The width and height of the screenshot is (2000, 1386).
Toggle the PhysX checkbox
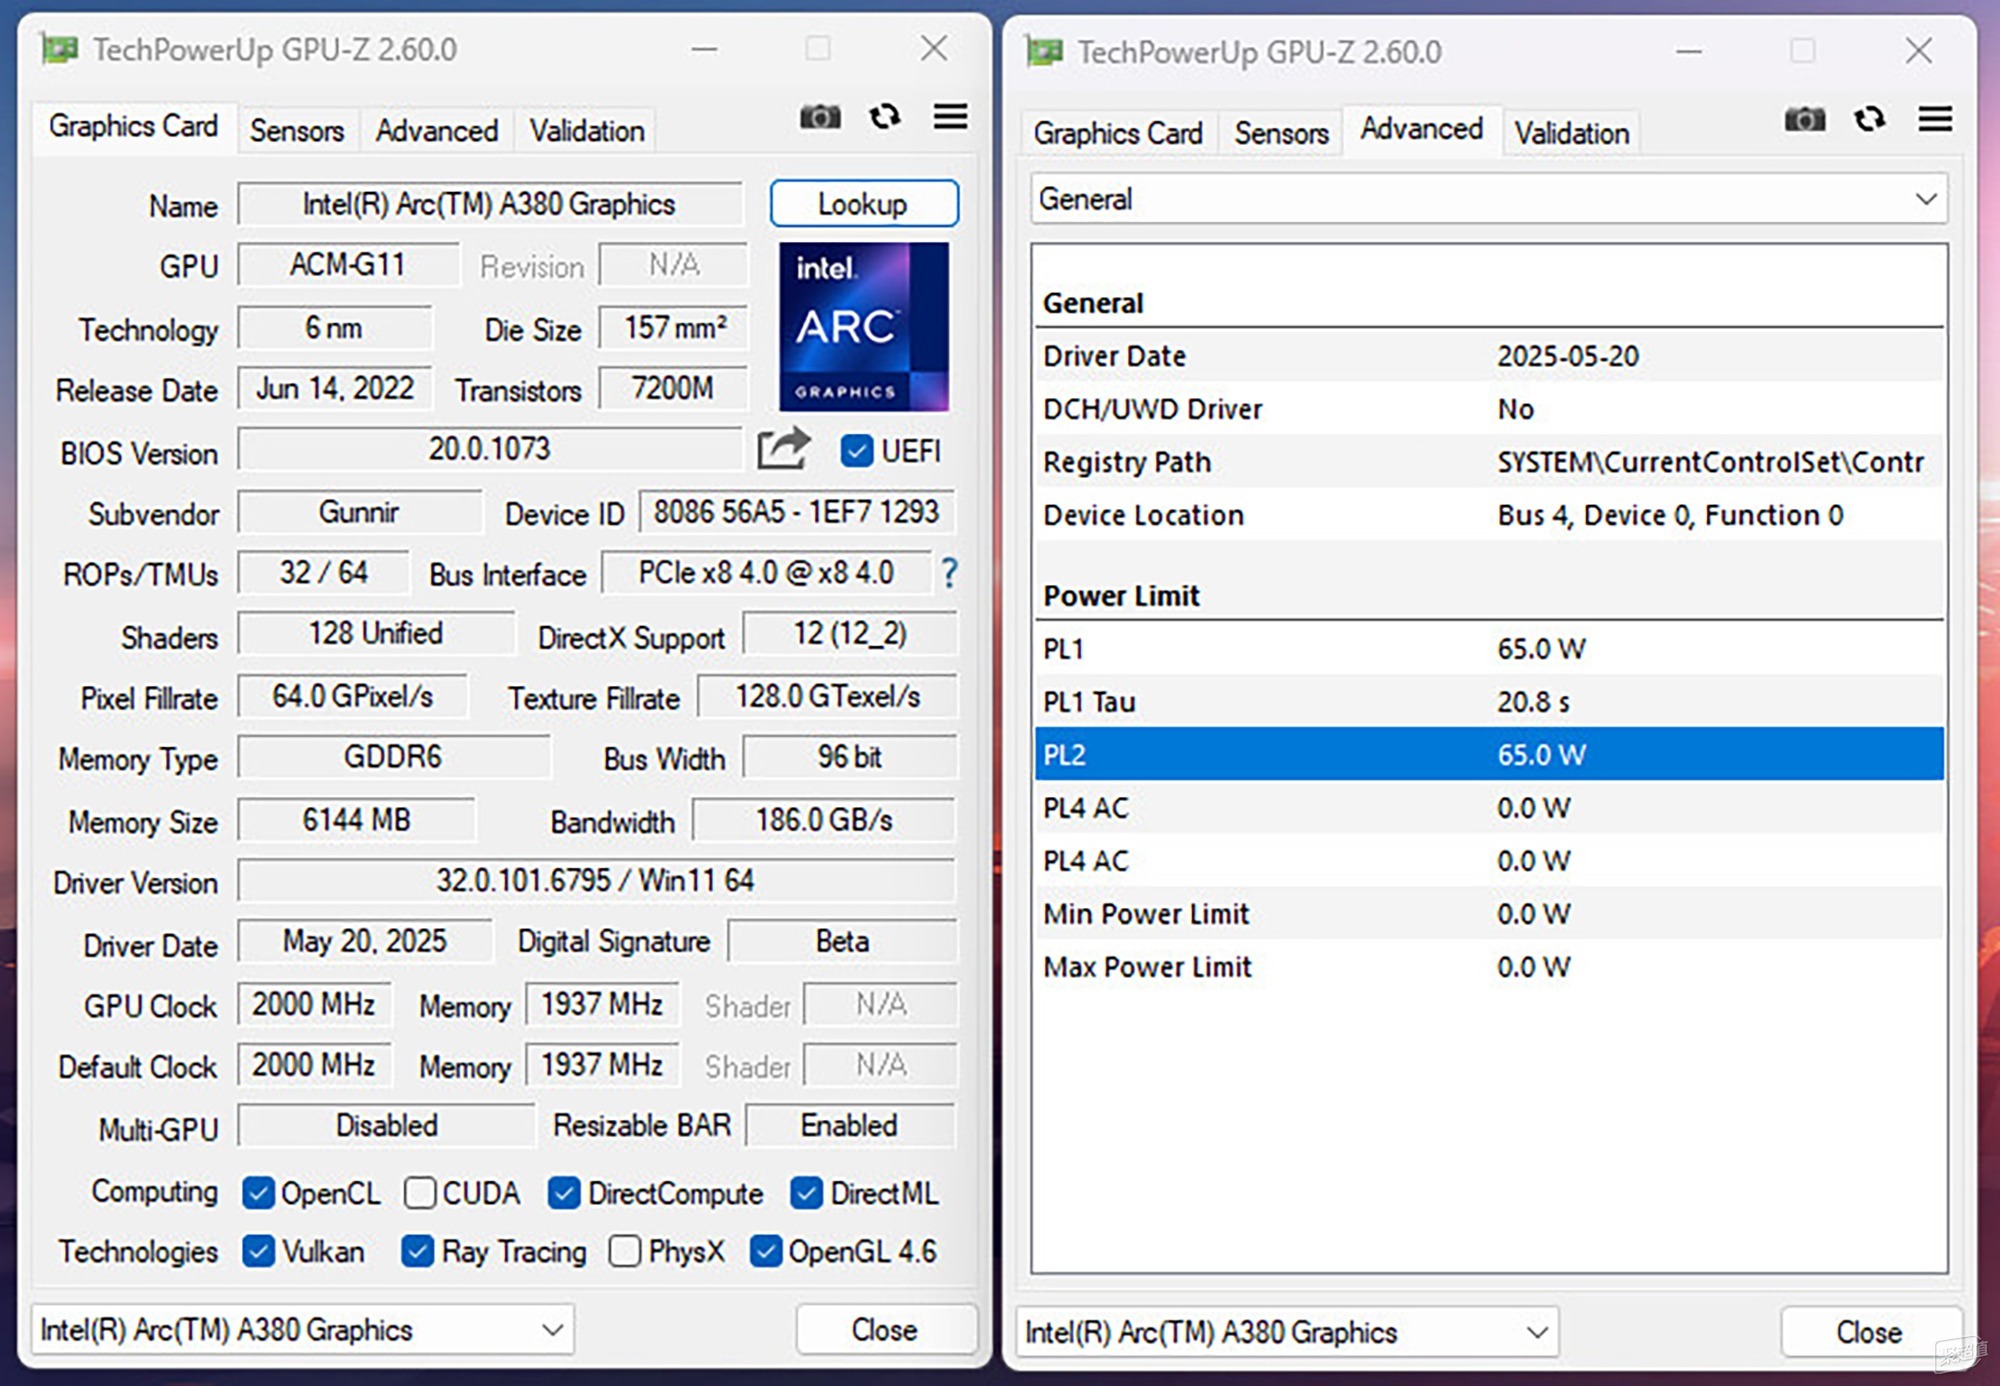point(624,1251)
